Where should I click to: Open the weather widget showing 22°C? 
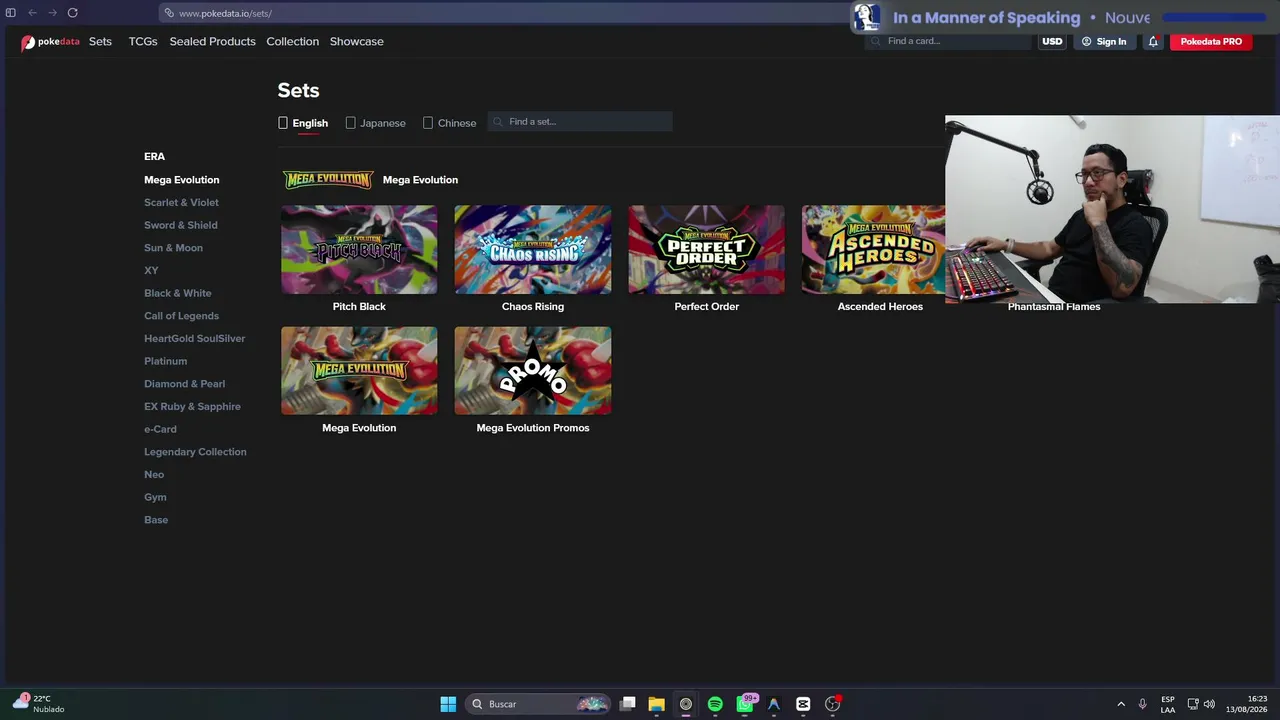tap(38, 704)
